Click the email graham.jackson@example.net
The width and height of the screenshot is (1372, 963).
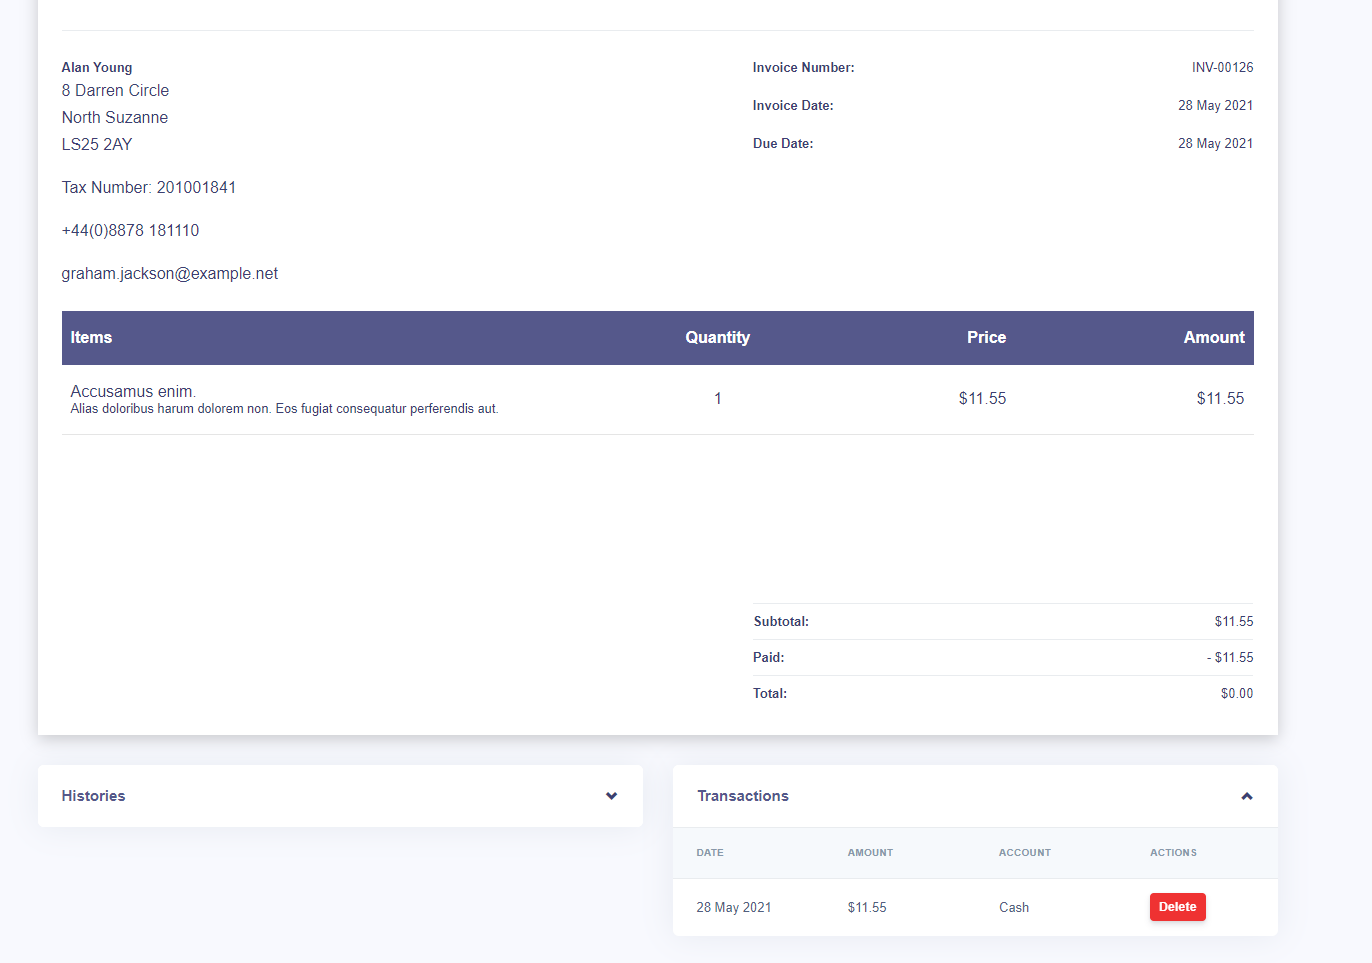(169, 273)
